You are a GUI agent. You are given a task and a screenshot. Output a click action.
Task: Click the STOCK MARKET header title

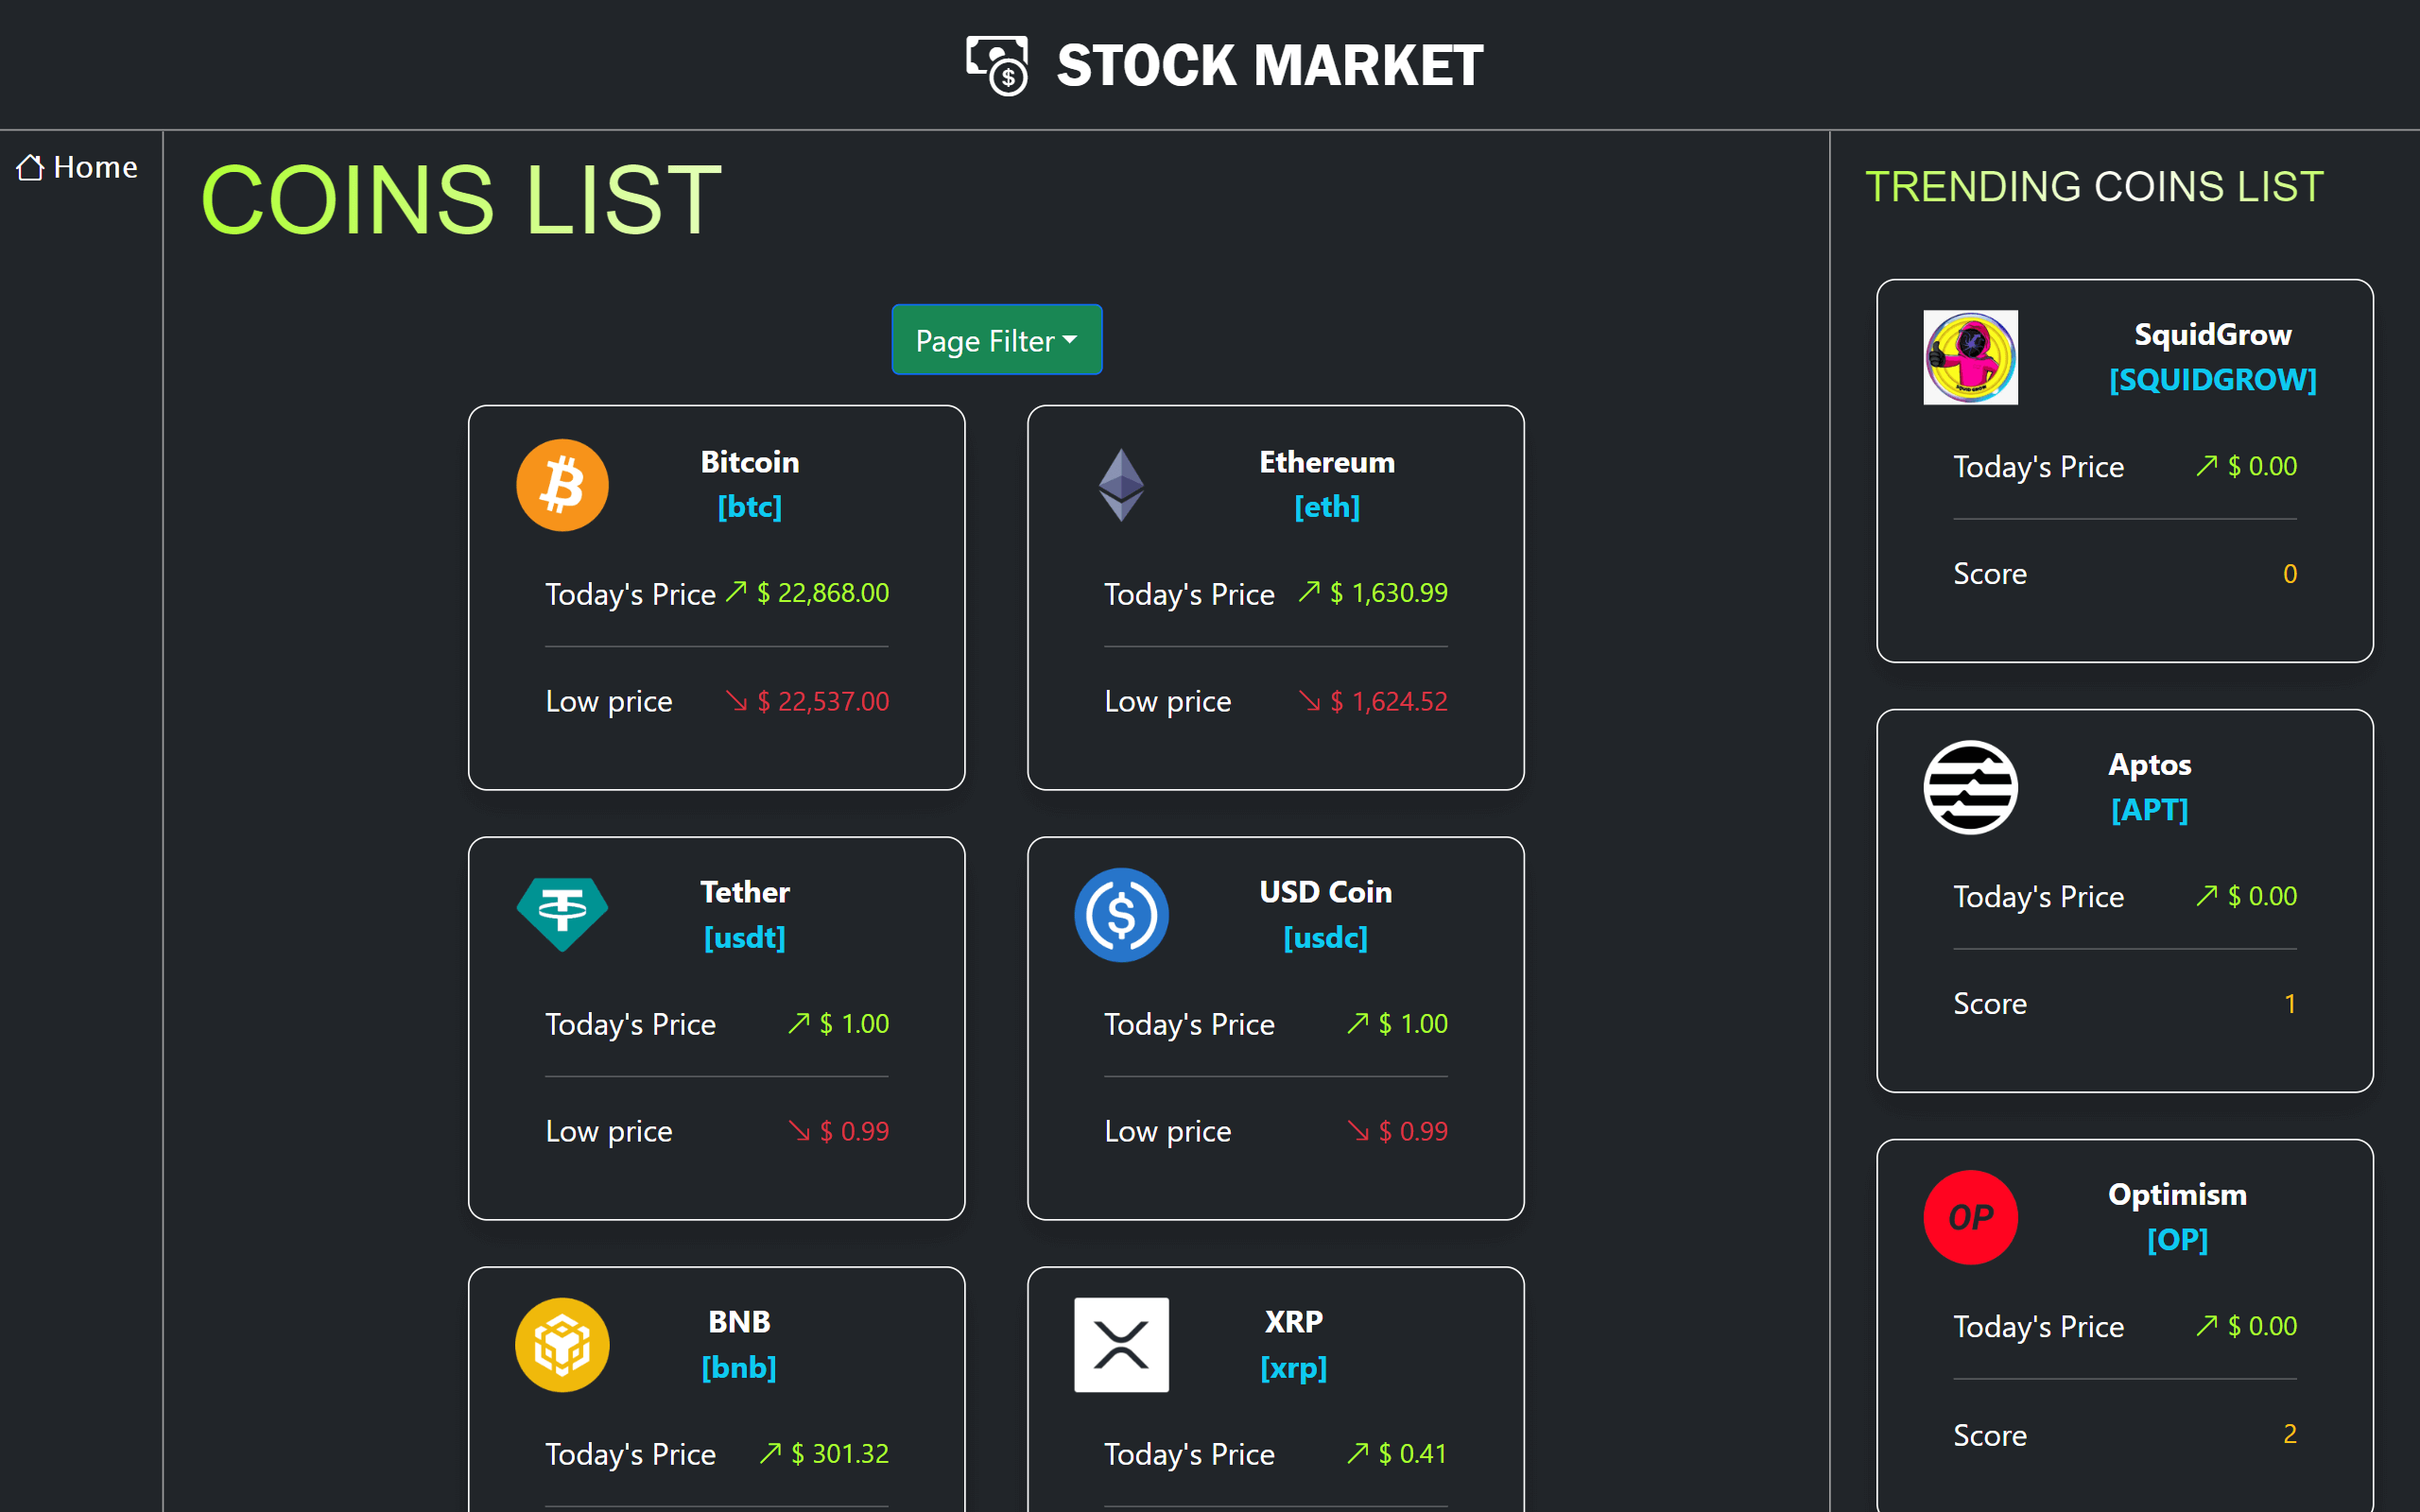point(1270,65)
